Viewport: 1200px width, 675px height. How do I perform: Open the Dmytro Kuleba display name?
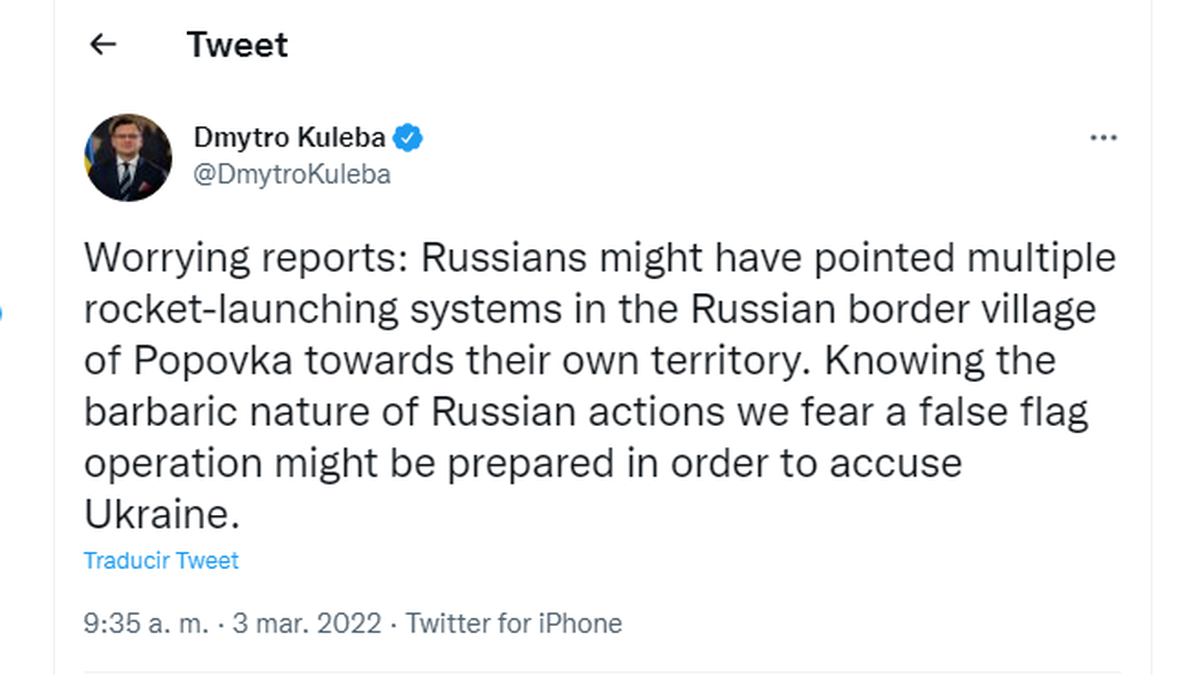tap(289, 138)
